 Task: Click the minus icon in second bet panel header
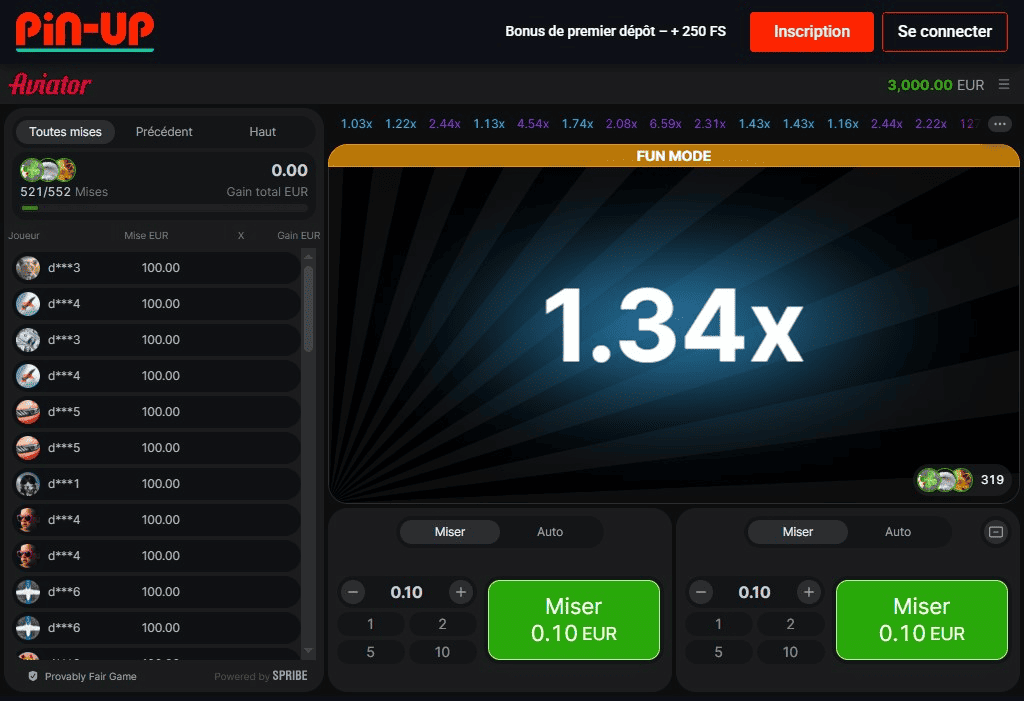coord(996,532)
